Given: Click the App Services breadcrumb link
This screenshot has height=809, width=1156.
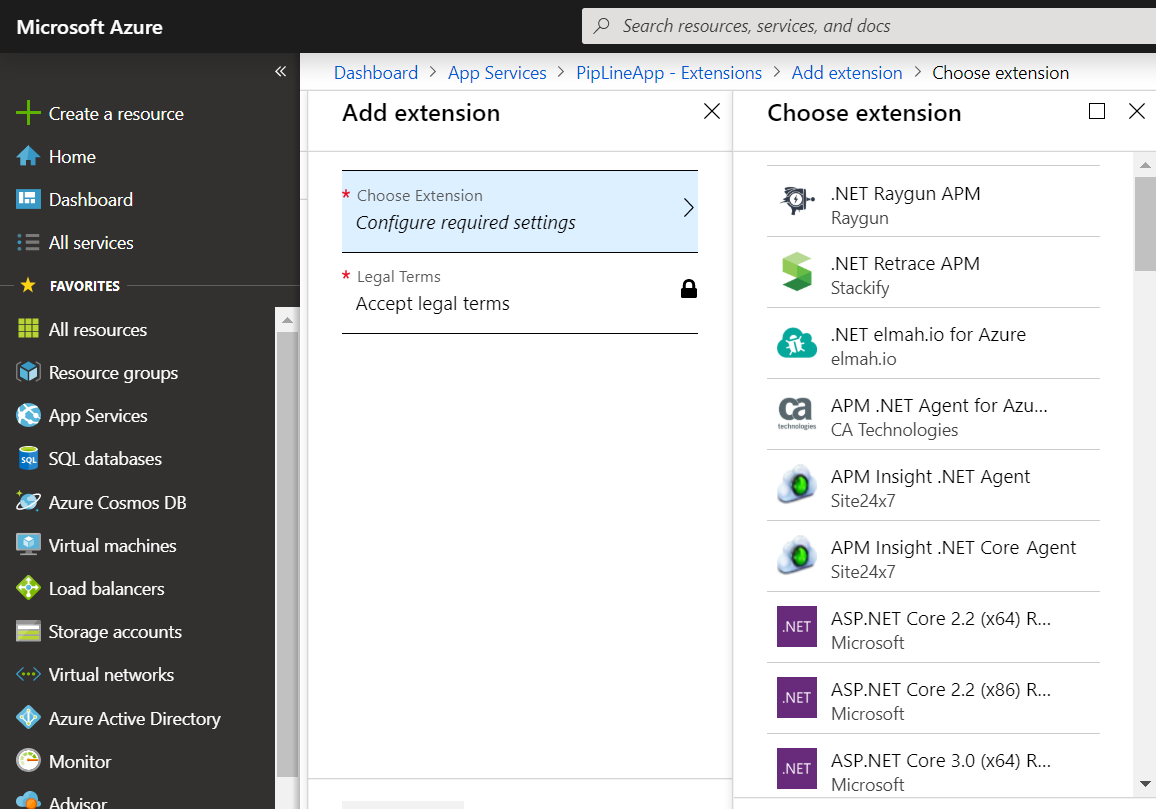Looking at the screenshot, I should (x=497, y=73).
